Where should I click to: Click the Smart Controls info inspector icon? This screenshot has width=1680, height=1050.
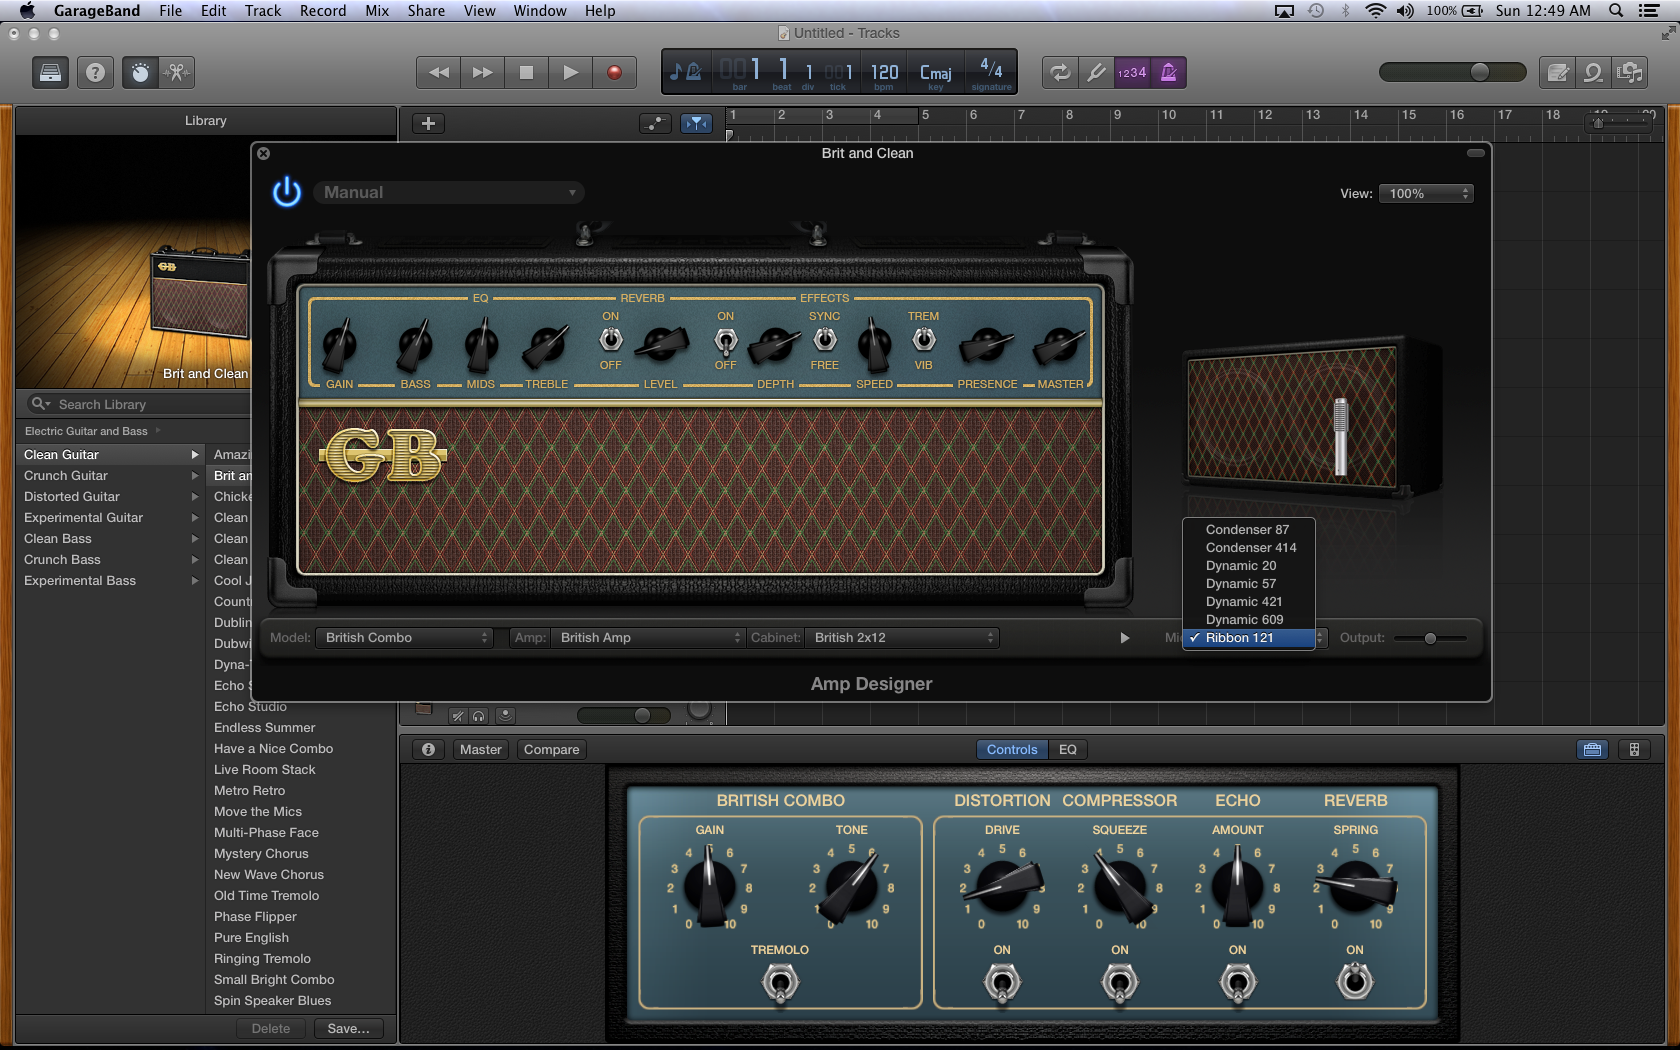point(428,749)
